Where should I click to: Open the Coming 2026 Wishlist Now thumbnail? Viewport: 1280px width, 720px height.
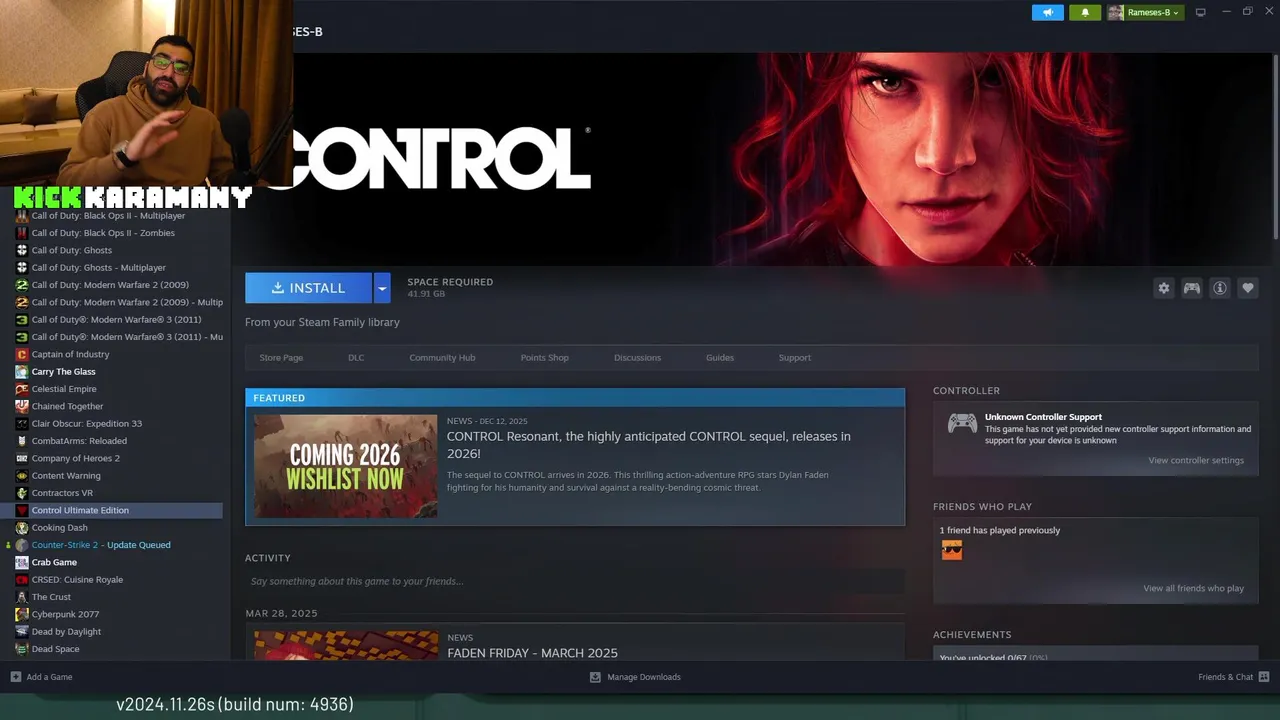[345, 466]
